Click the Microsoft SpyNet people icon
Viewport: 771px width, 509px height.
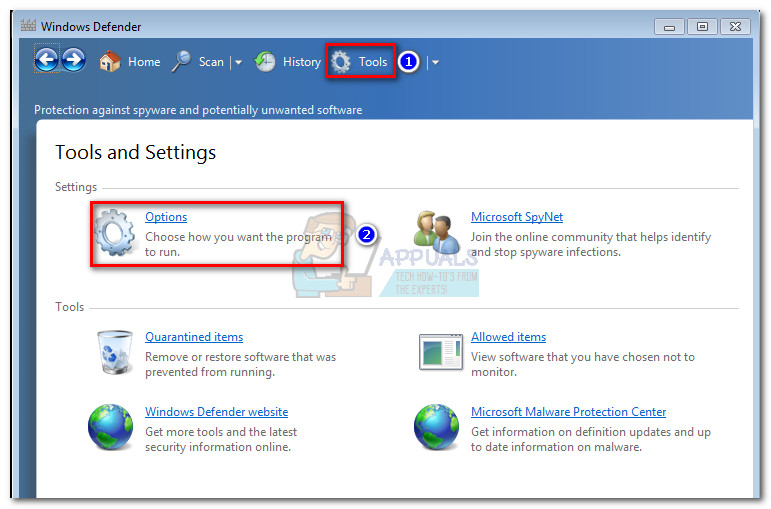(436, 233)
